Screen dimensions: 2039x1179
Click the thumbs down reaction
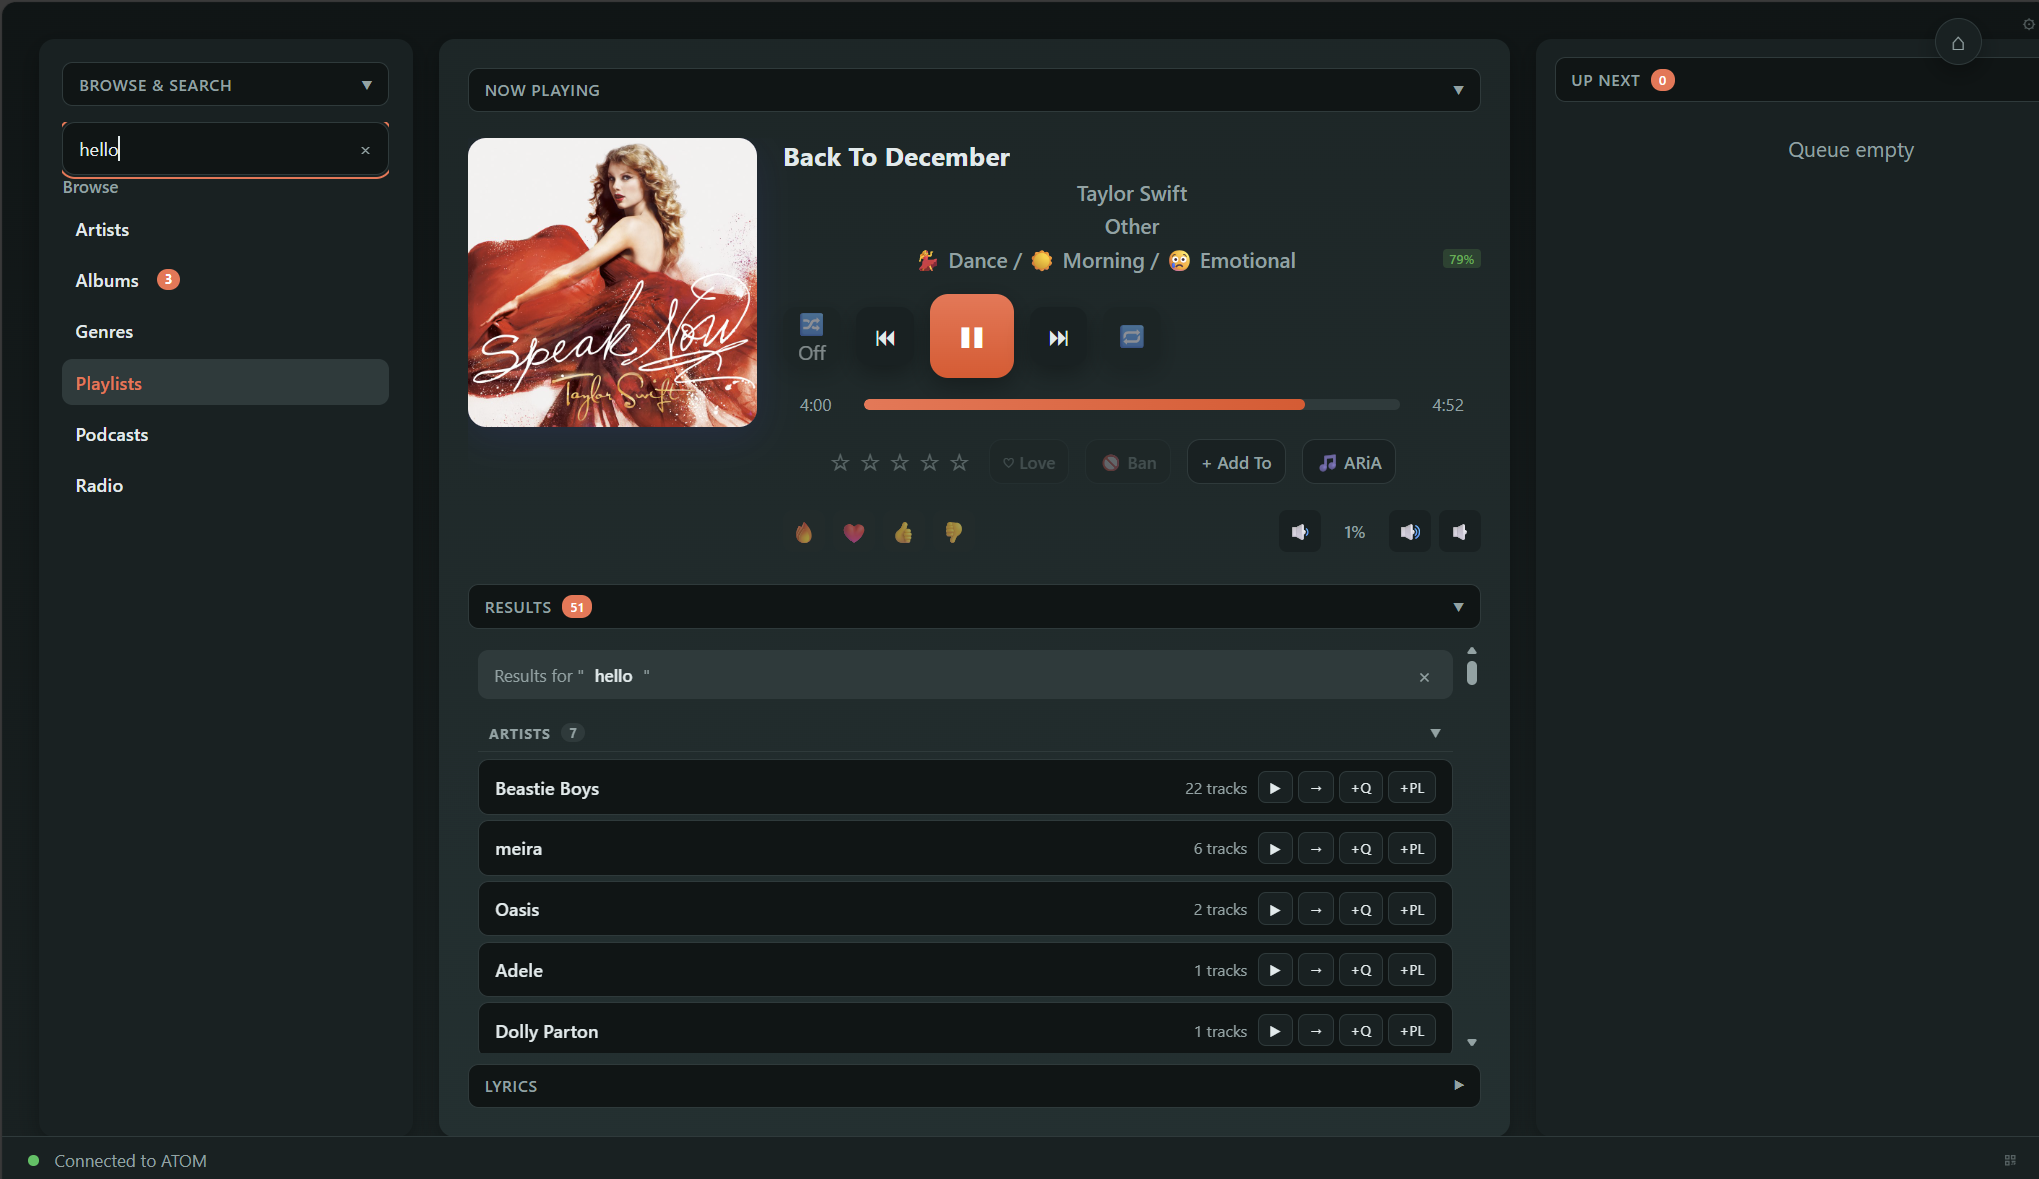tap(953, 532)
